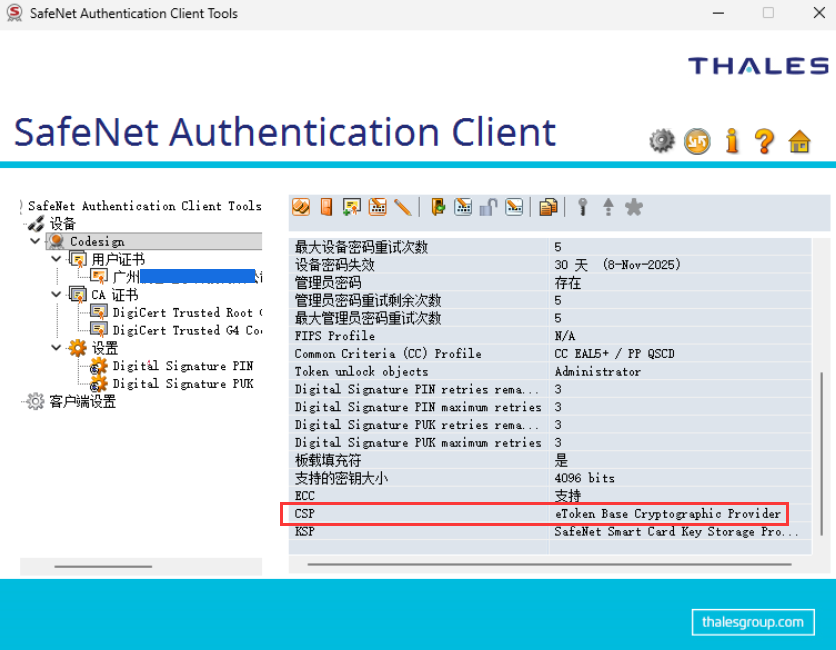Click the 管理员密码 row label
This screenshot has height=650, width=836.
[328, 283]
